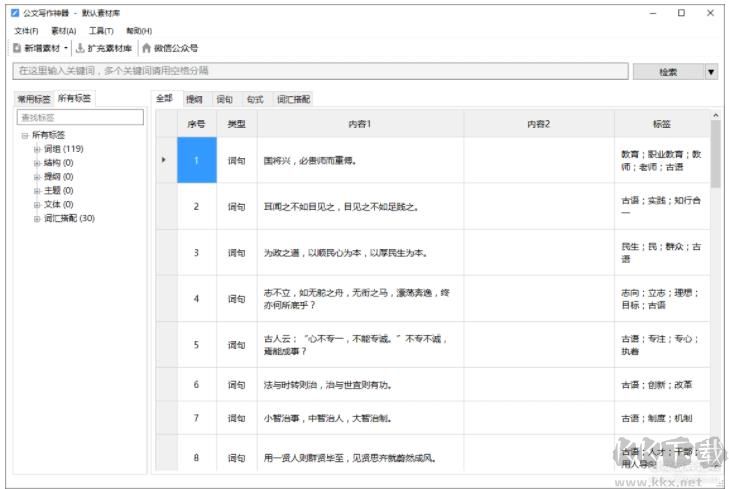729x489 pixels.
Task: Expand the 提纲 (0) tree node
Action: [x=37, y=177]
